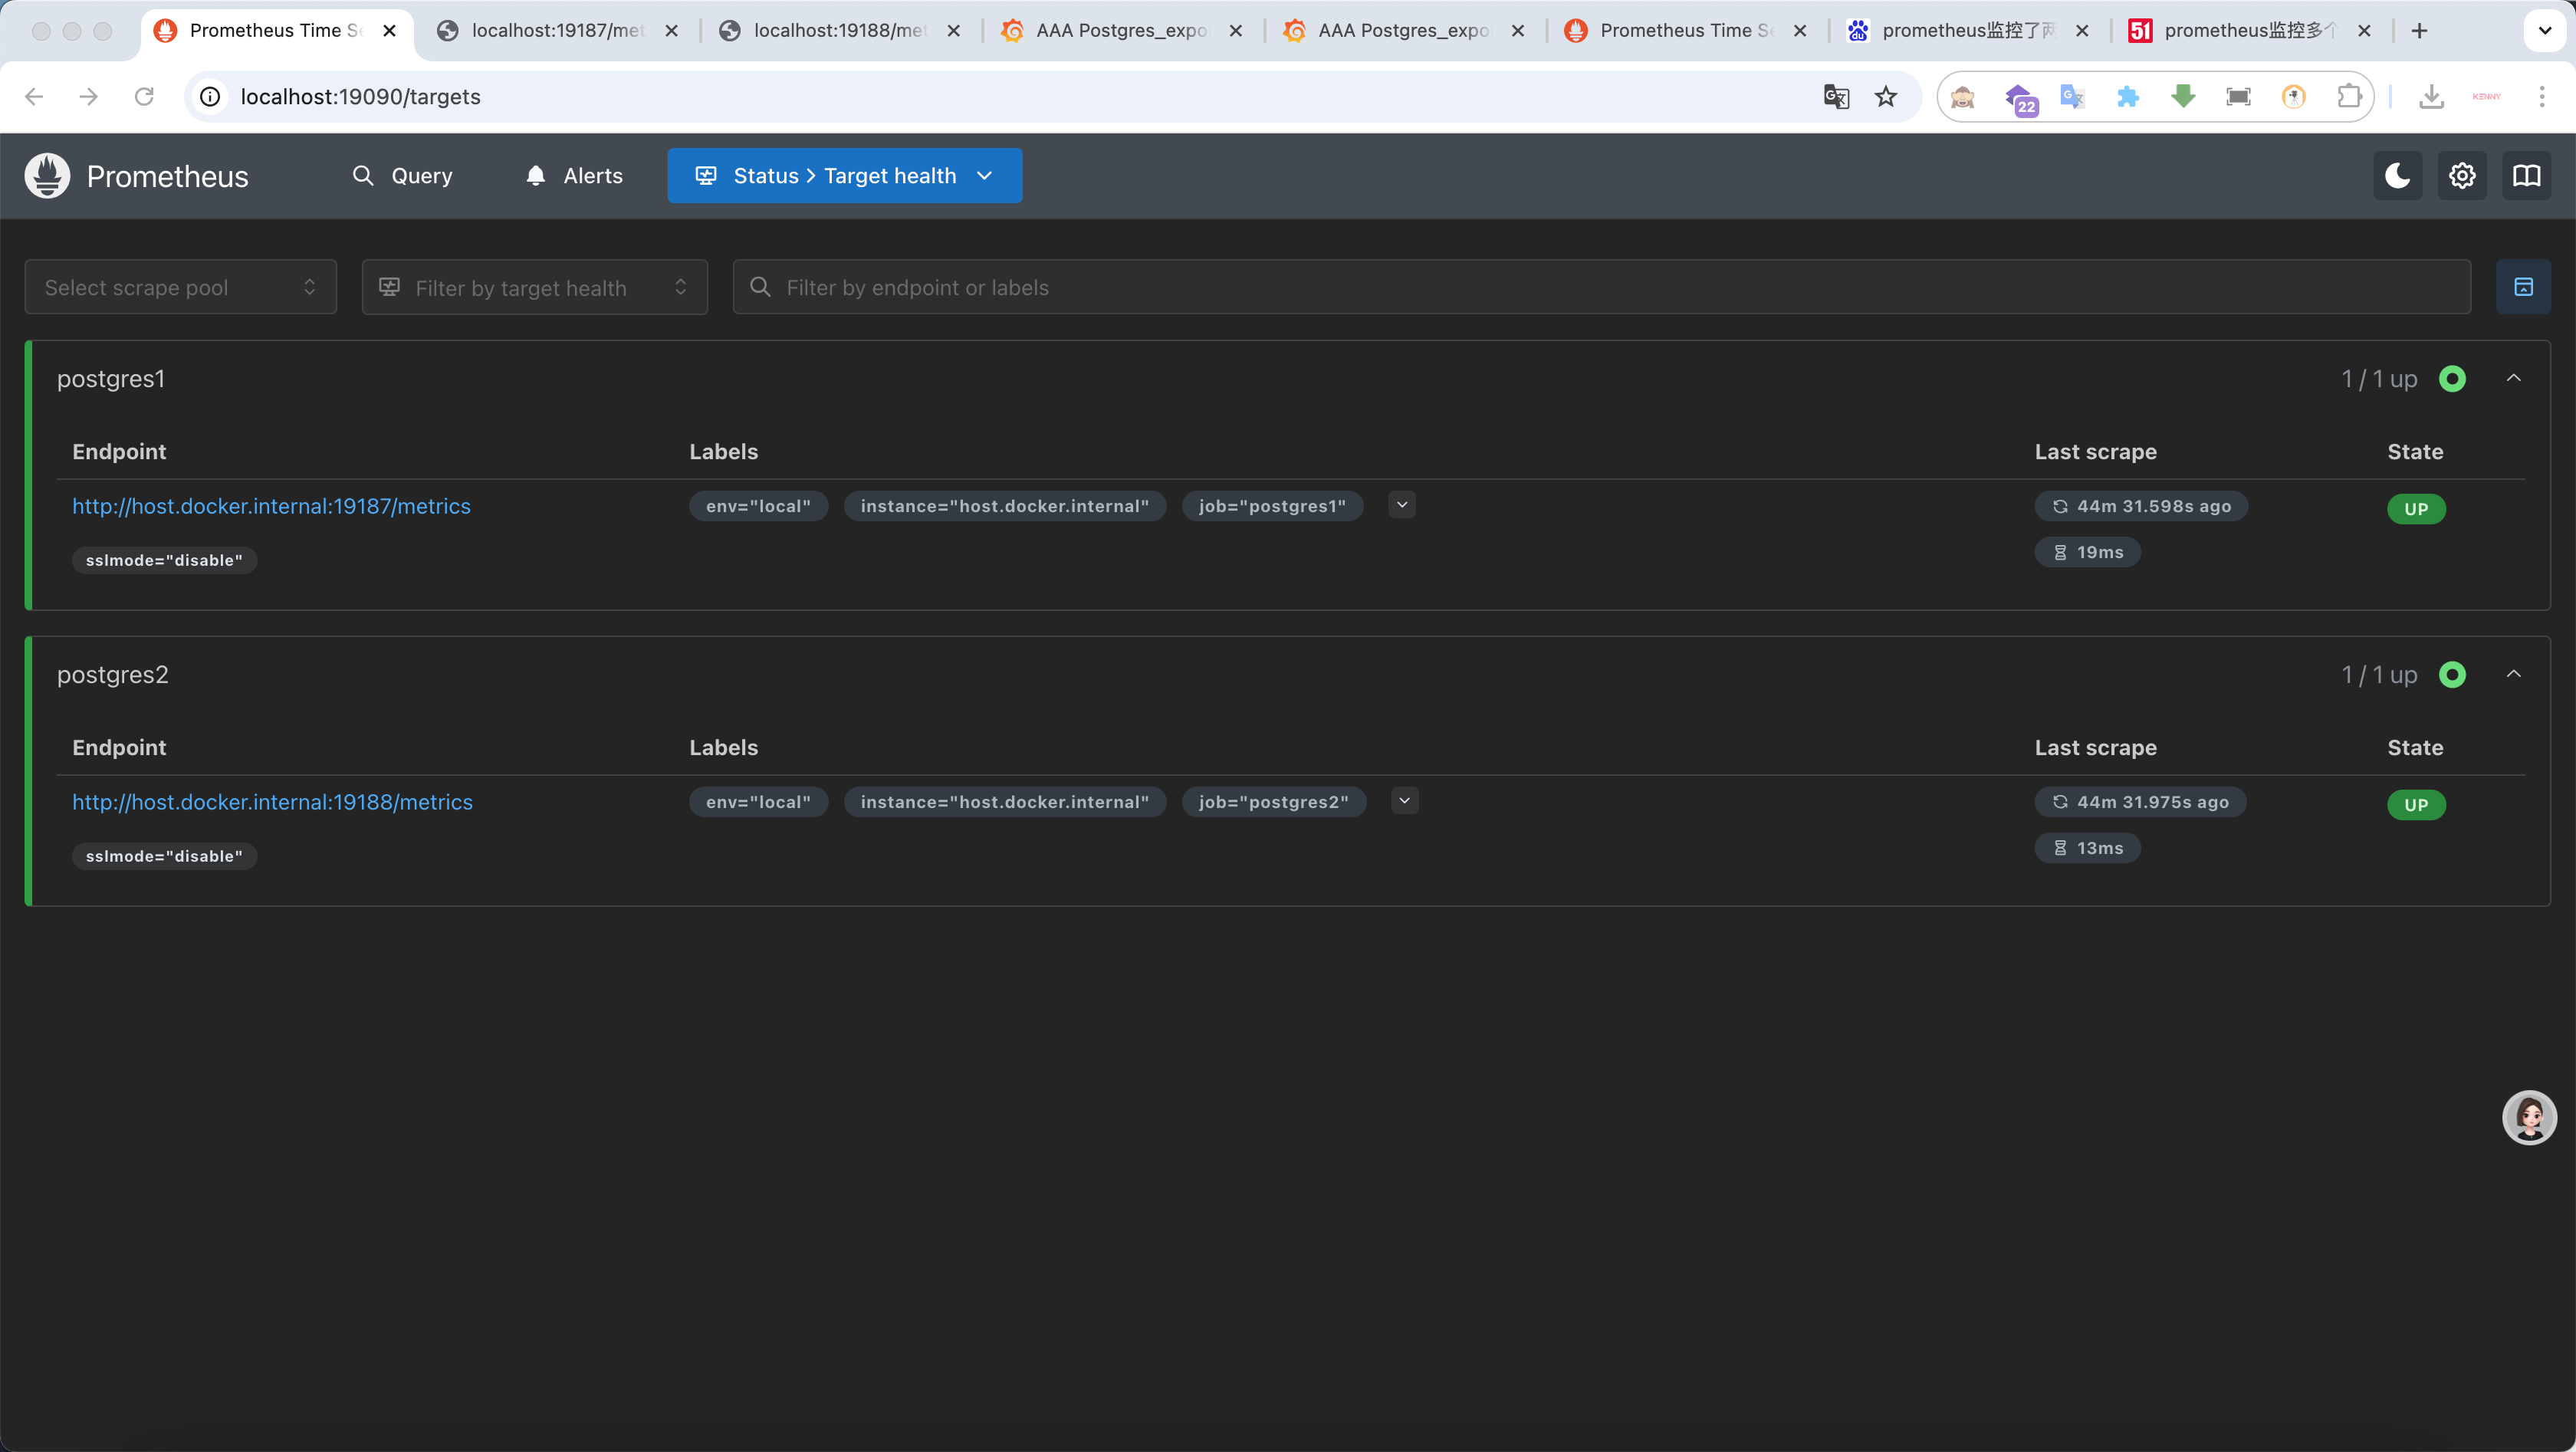Click the UP state badge for postgres2
Screen dimensions: 2576x1452
click(x=2416, y=805)
